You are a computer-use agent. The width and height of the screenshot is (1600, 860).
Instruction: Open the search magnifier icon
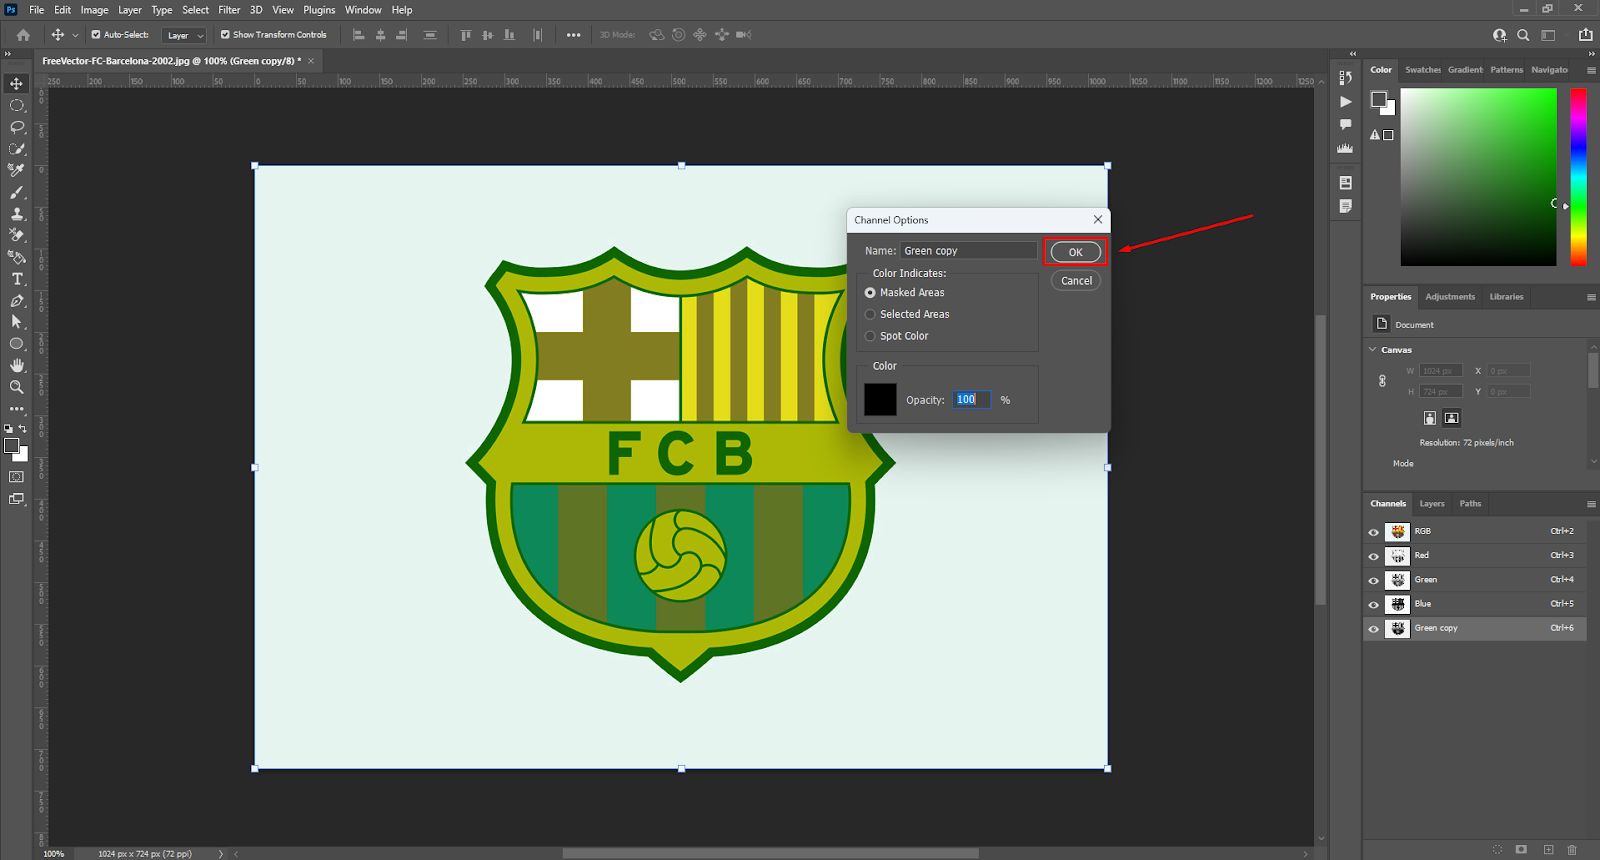[1523, 35]
